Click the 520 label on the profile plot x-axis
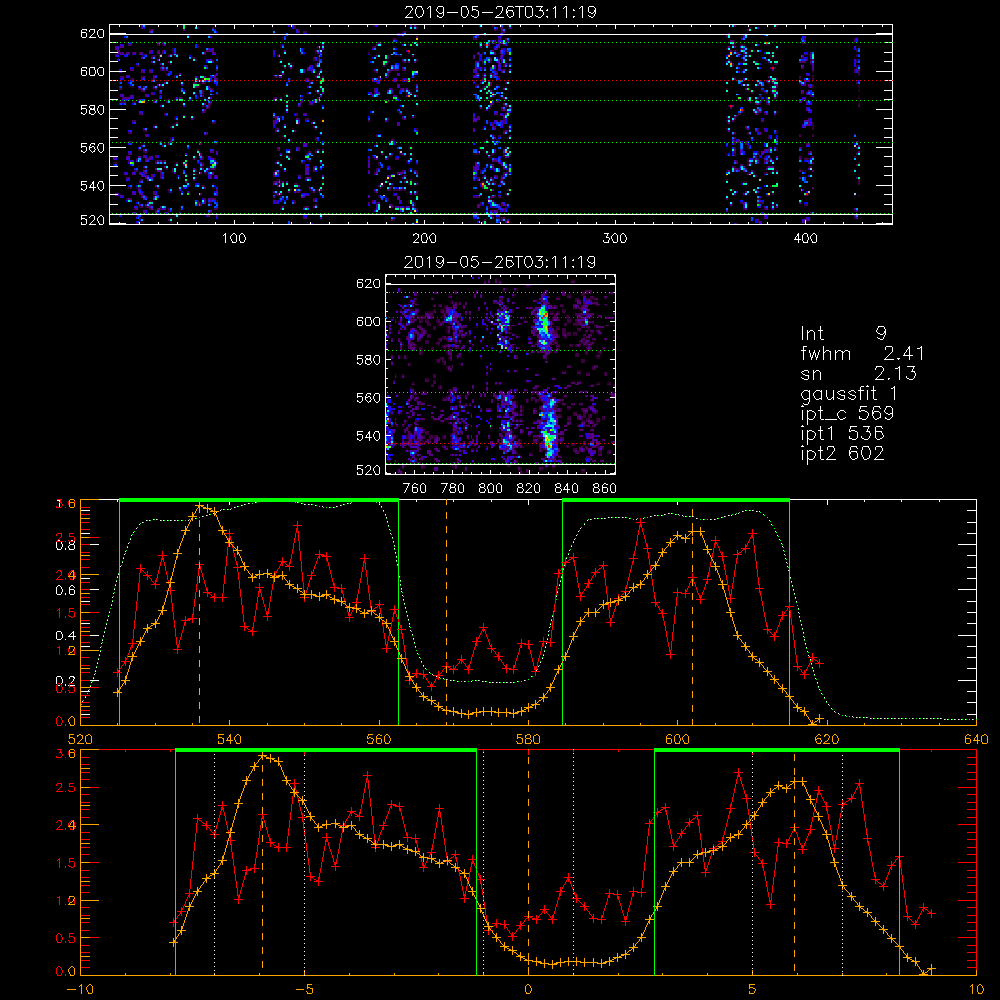1000x1000 pixels. click(x=80, y=740)
